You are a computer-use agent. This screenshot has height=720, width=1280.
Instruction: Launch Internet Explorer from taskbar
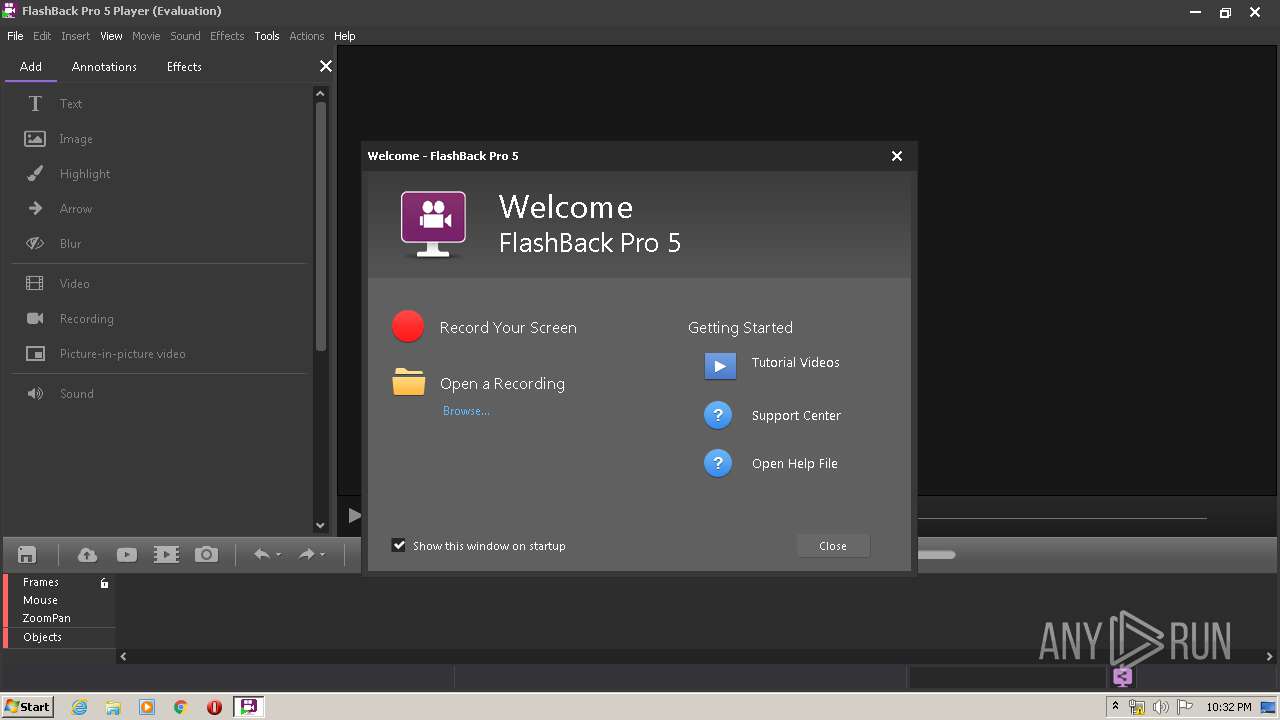(80, 707)
